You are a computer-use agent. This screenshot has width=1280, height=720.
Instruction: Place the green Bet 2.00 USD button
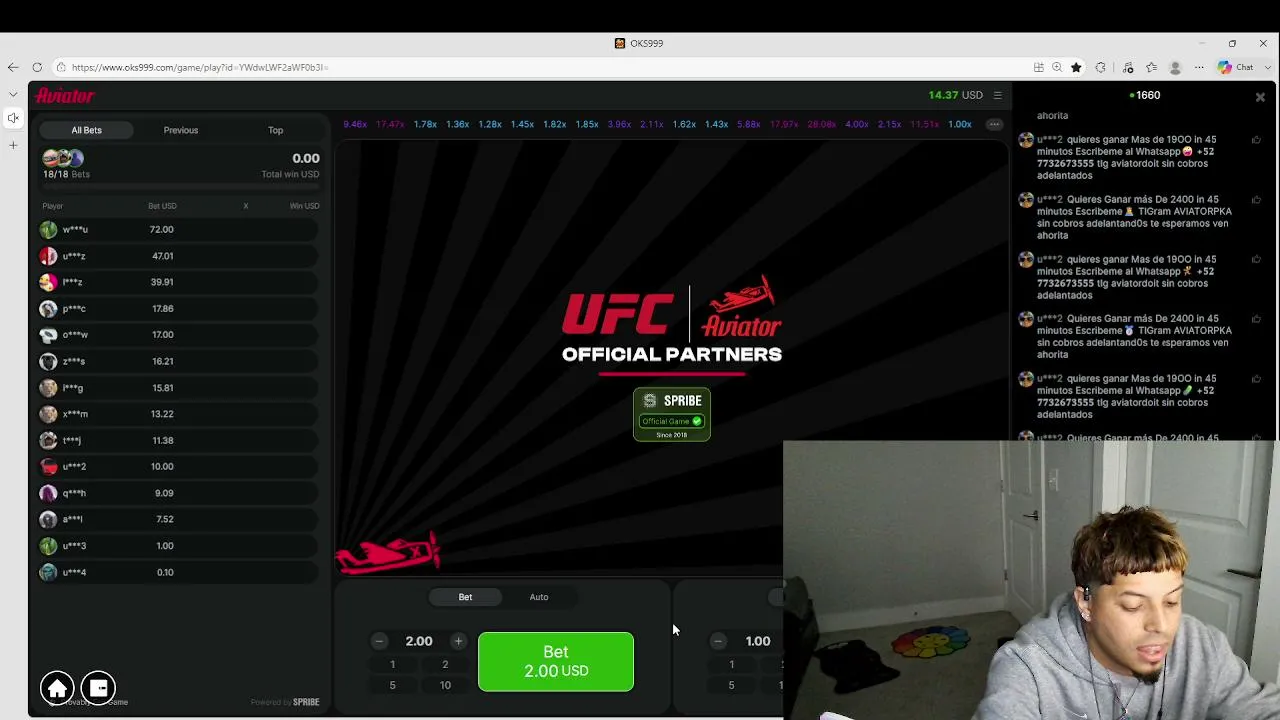click(x=556, y=661)
